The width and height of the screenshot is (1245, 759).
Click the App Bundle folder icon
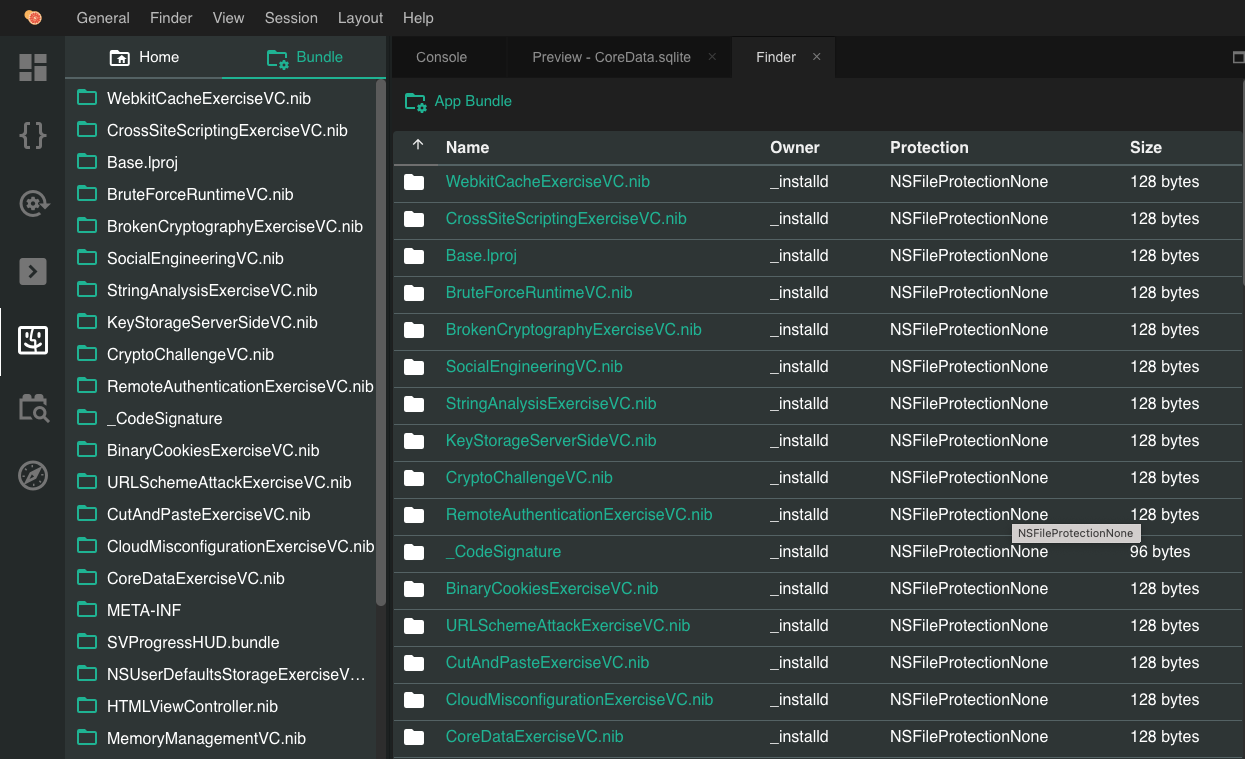[415, 101]
